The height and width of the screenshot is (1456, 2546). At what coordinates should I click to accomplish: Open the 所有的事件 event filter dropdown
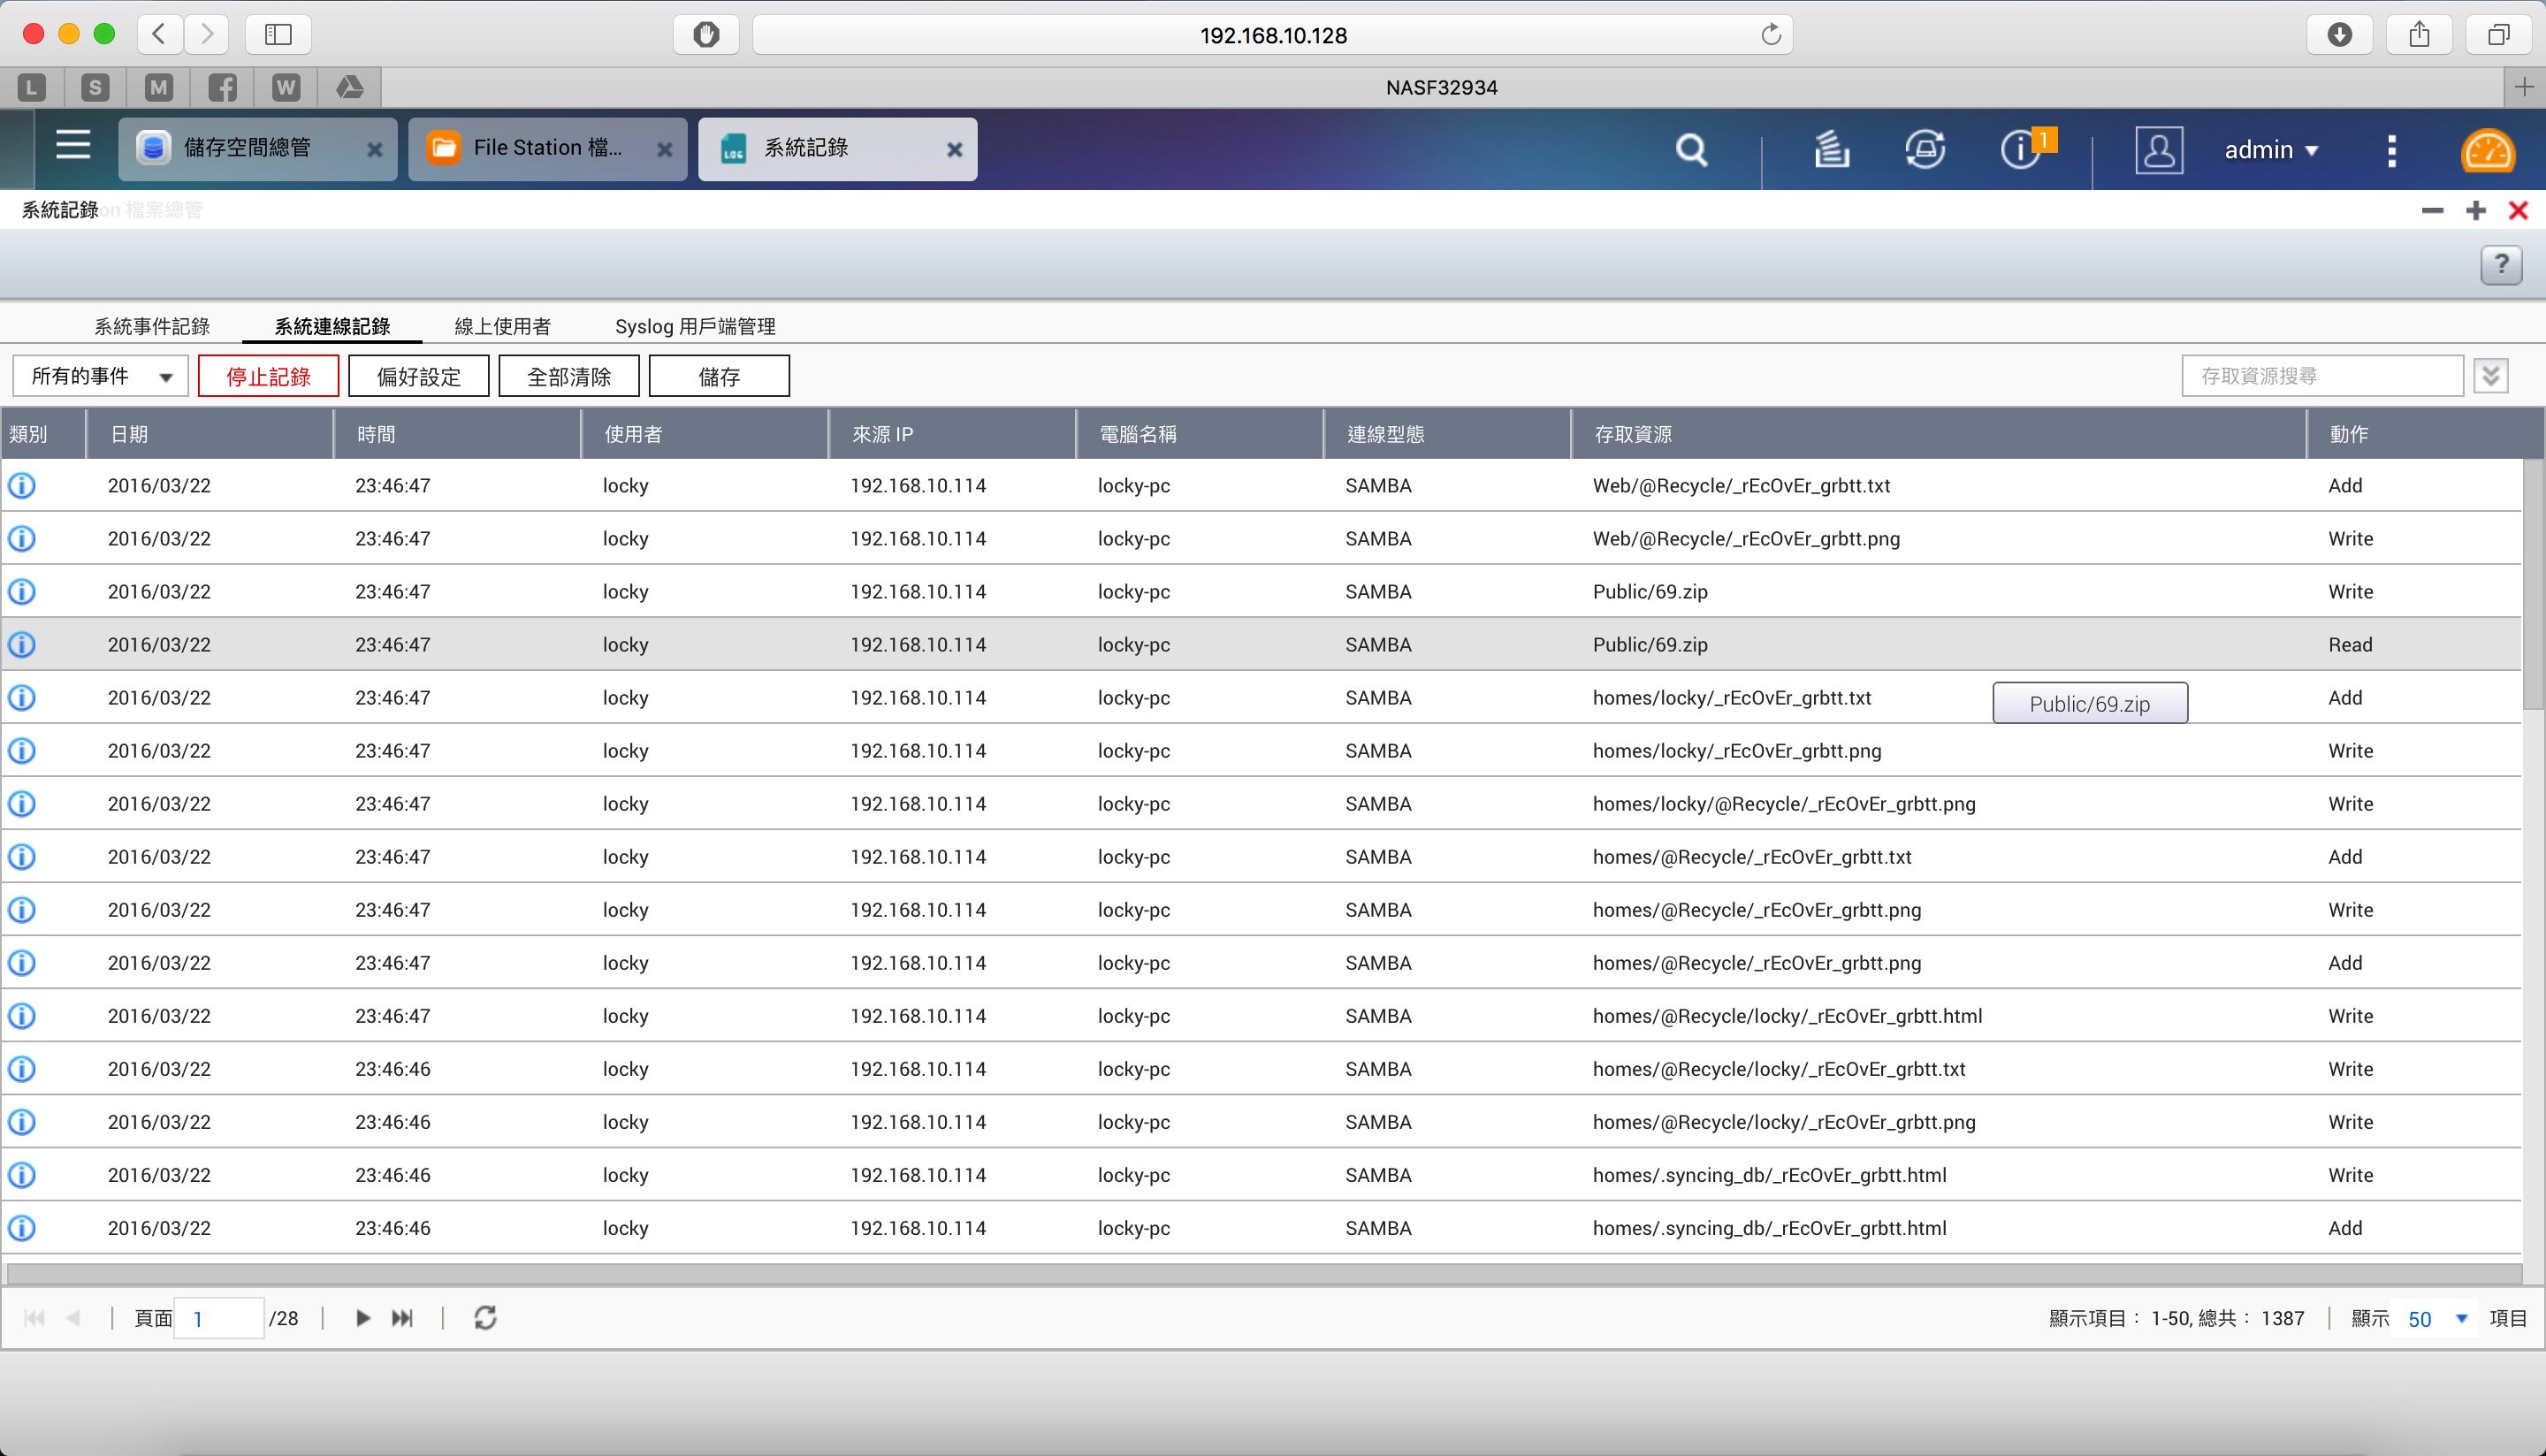pos(100,376)
